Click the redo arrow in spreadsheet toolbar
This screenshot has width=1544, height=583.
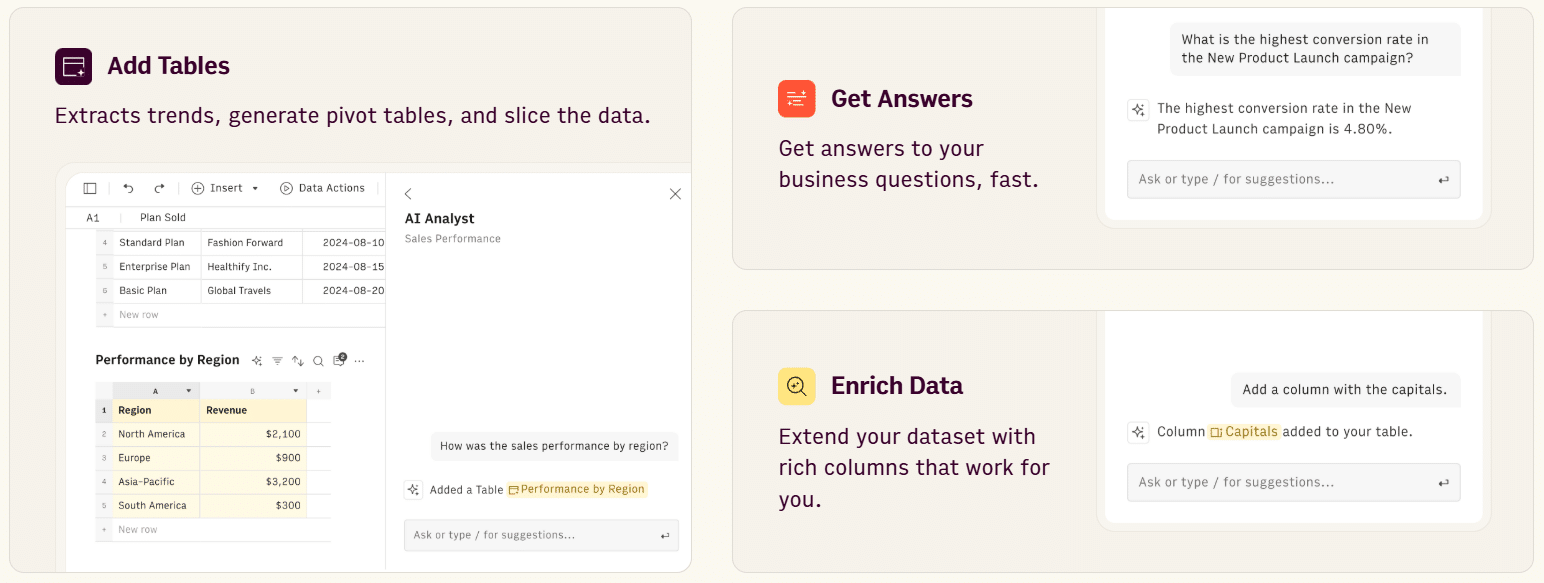point(159,188)
